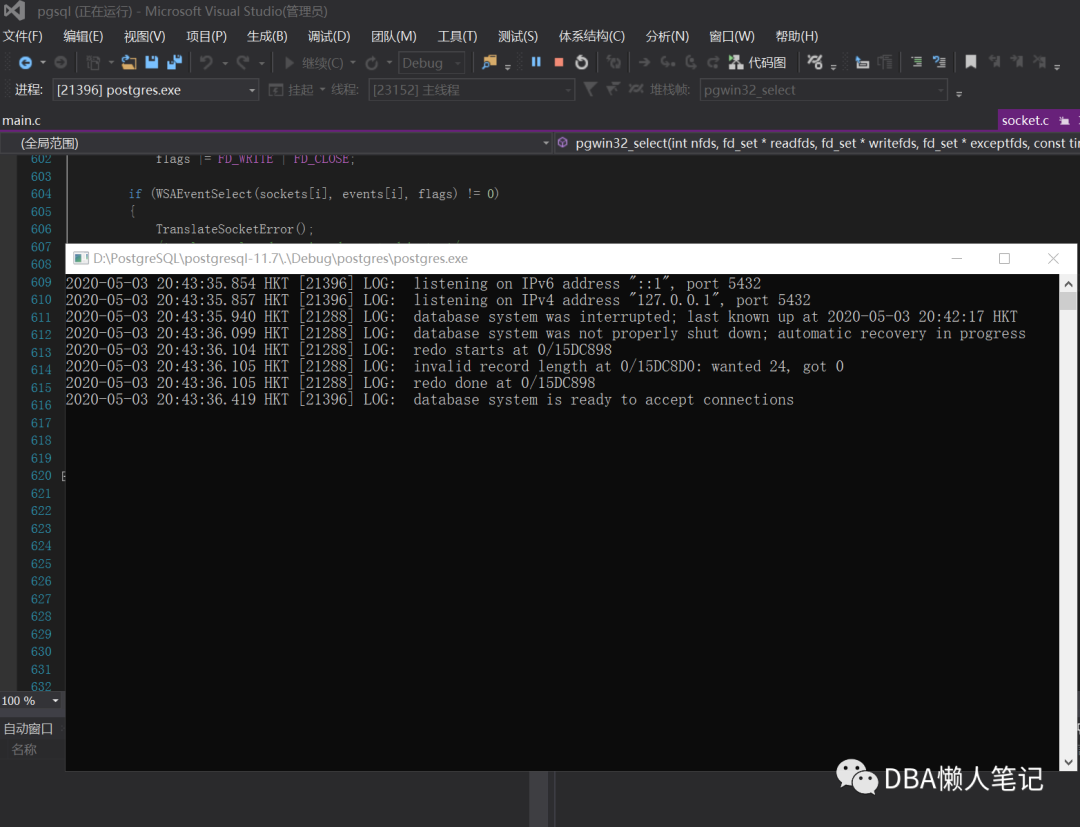Click the Step Over icon
The image size is (1080, 827).
[691, 63]
